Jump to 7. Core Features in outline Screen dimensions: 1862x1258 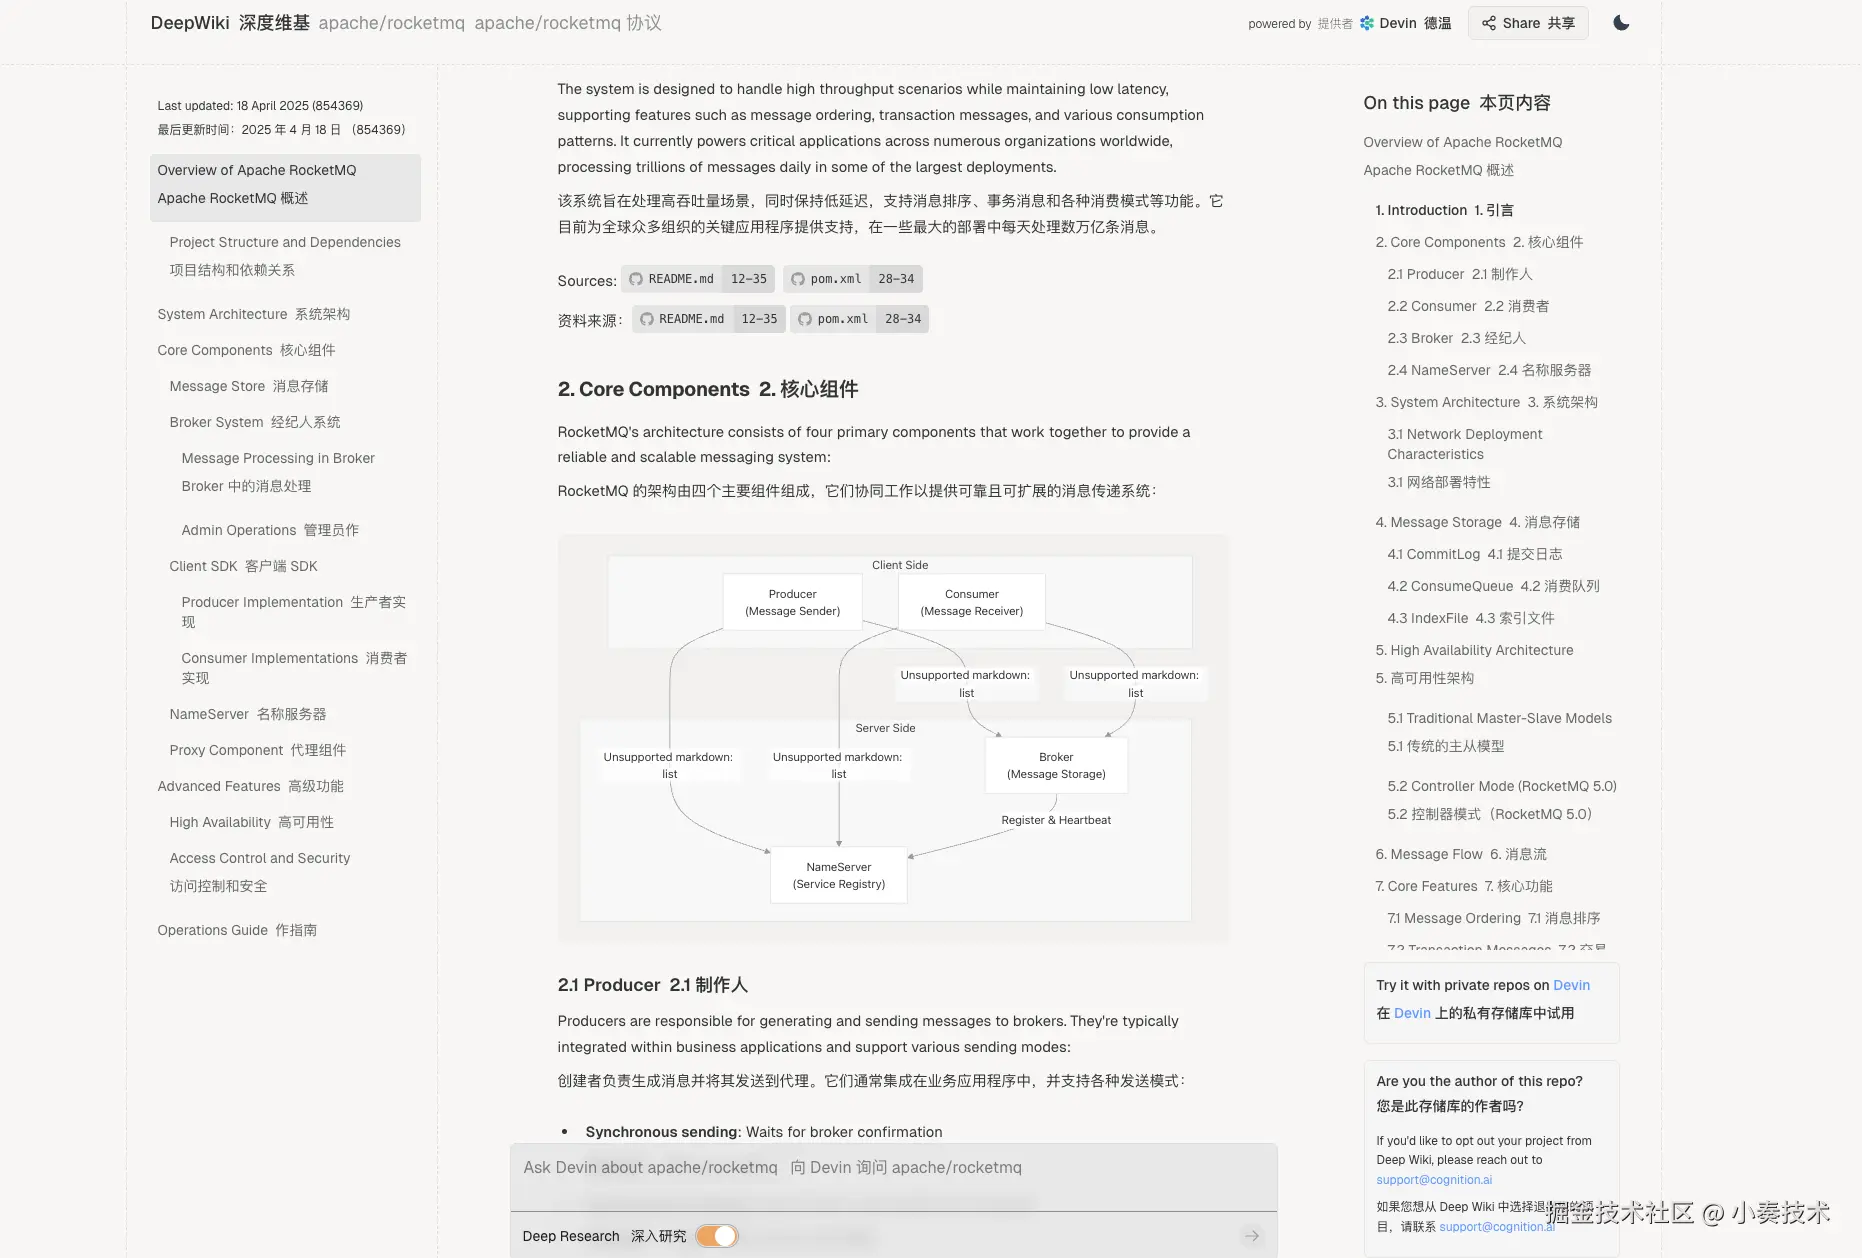coord(1463,886)
